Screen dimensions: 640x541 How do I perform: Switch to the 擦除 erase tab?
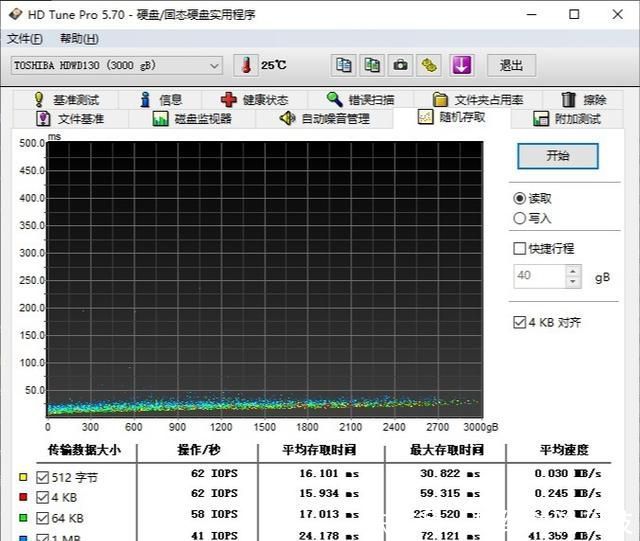tap(583, 100)
